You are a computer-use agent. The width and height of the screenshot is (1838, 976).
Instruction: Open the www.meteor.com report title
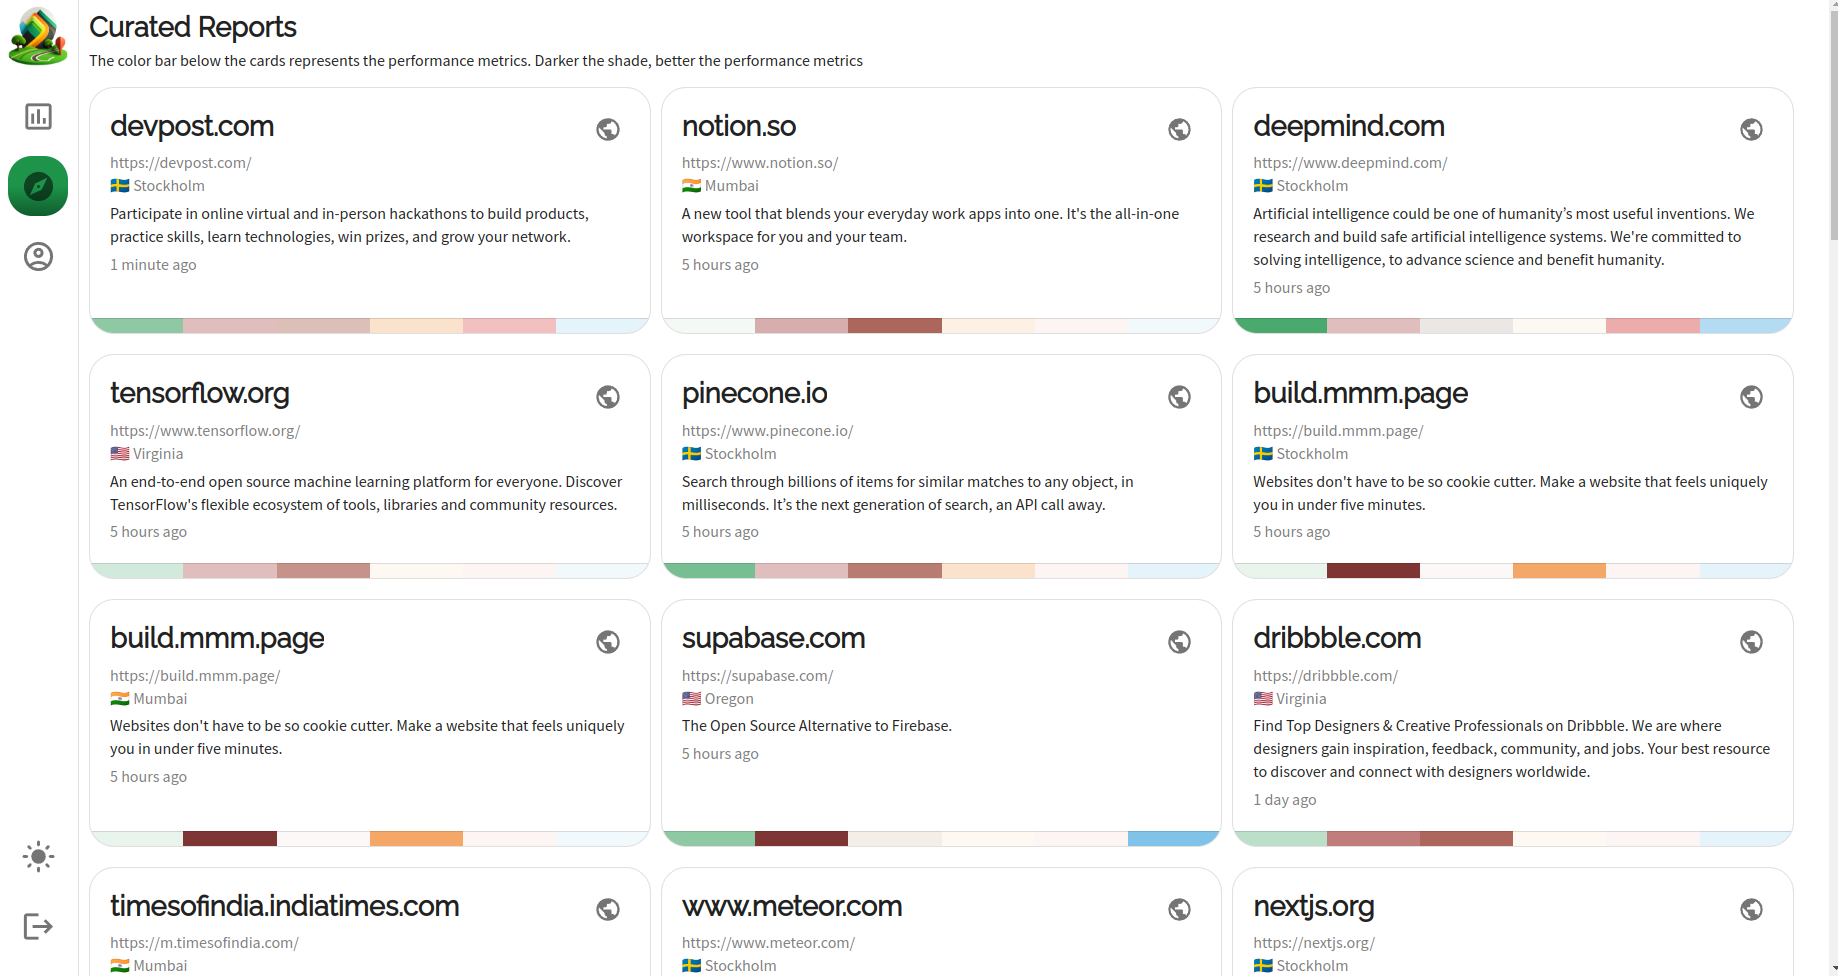[792, 906]
